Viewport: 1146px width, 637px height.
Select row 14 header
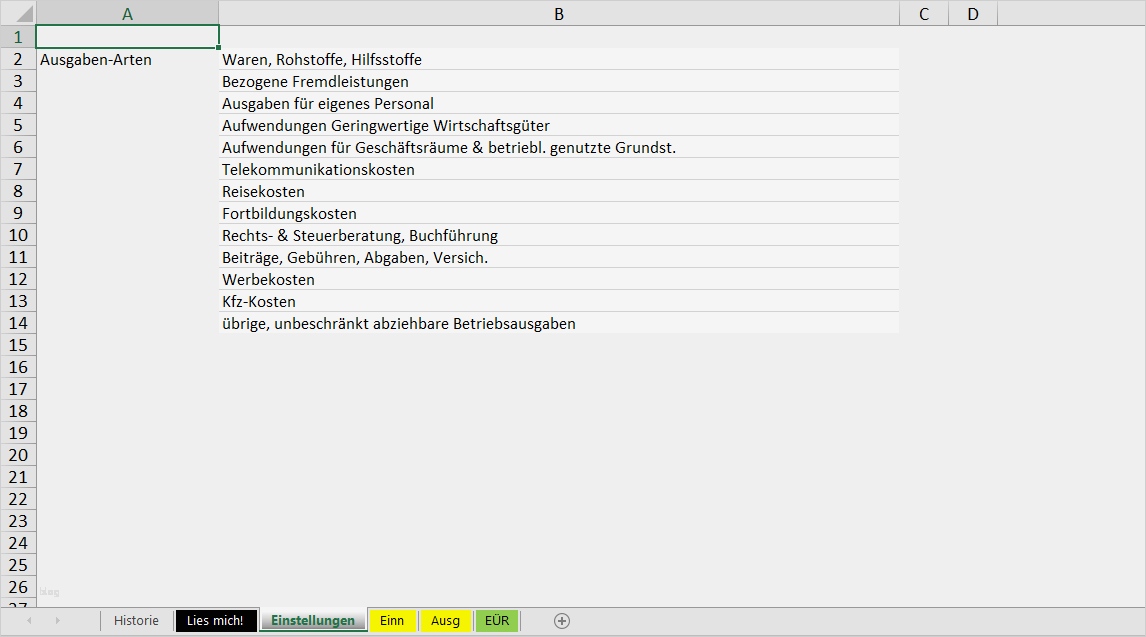coord(18,323)
